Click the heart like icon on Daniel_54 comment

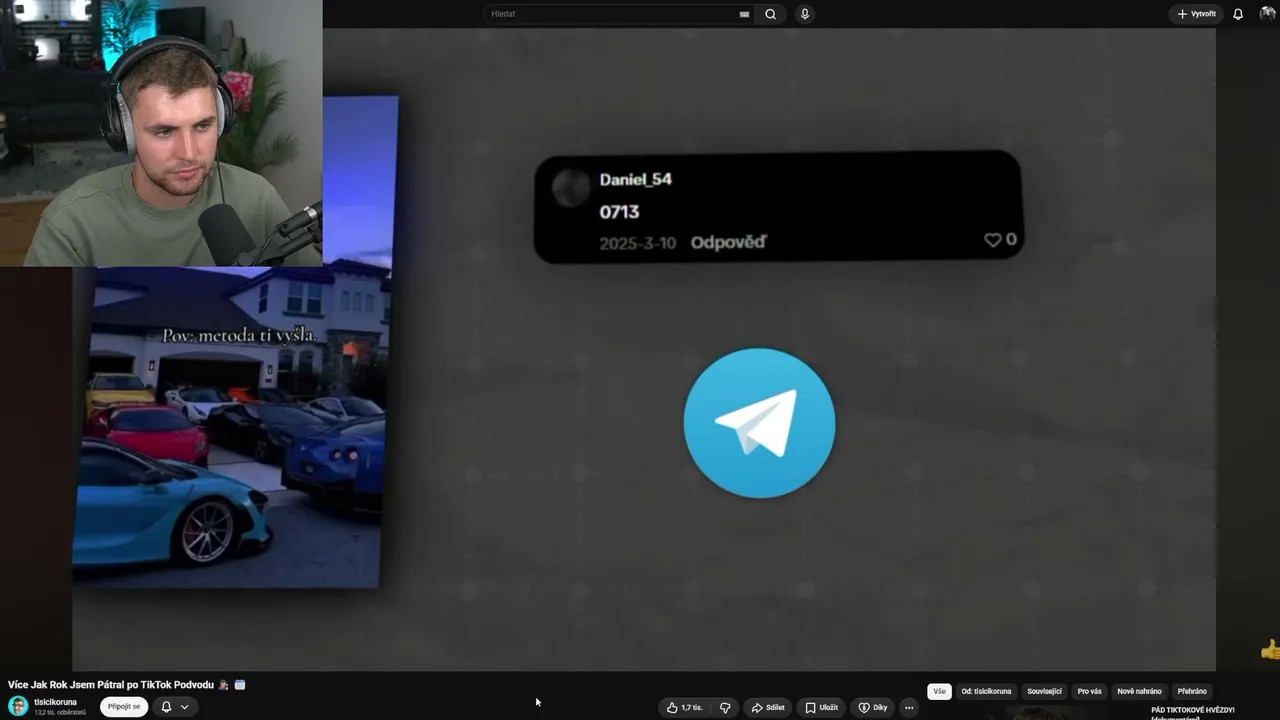[x=993, y=240]
